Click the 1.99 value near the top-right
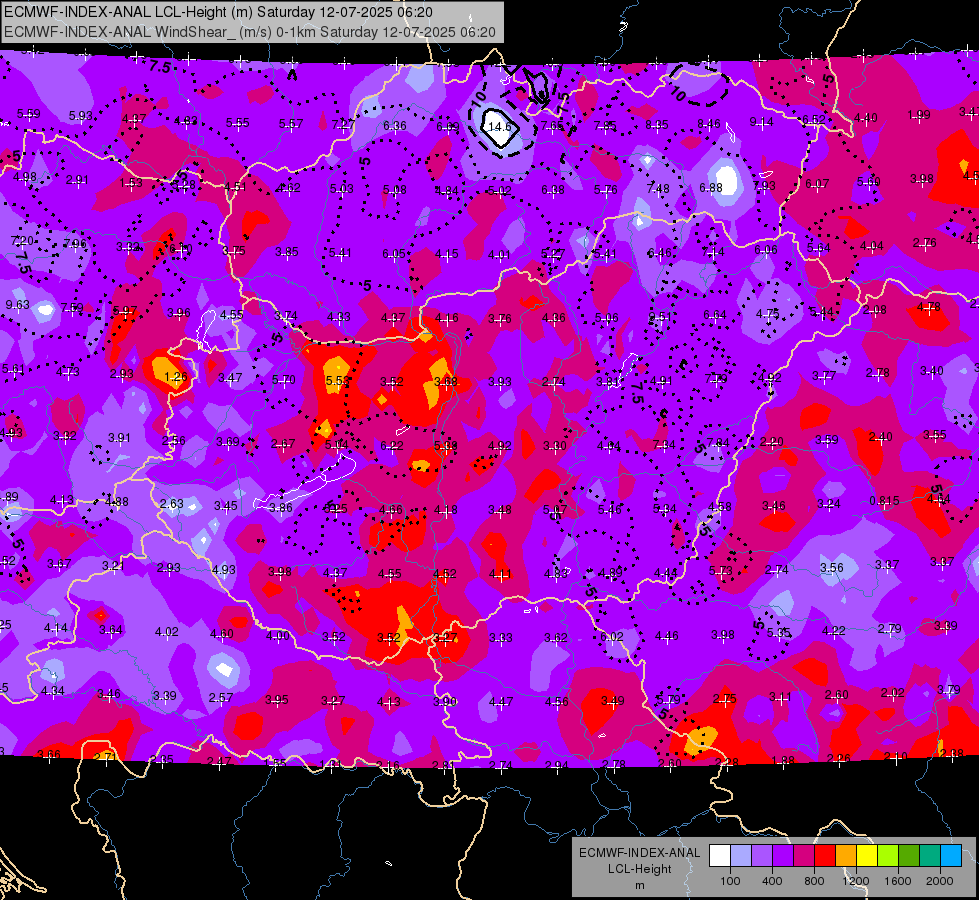979x900 pixels. (919, 115)
